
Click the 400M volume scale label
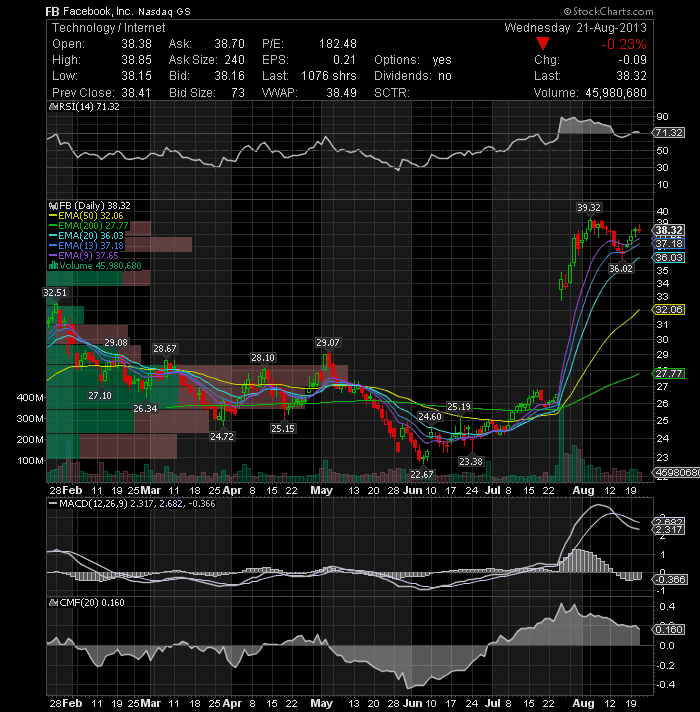(30, 398)
